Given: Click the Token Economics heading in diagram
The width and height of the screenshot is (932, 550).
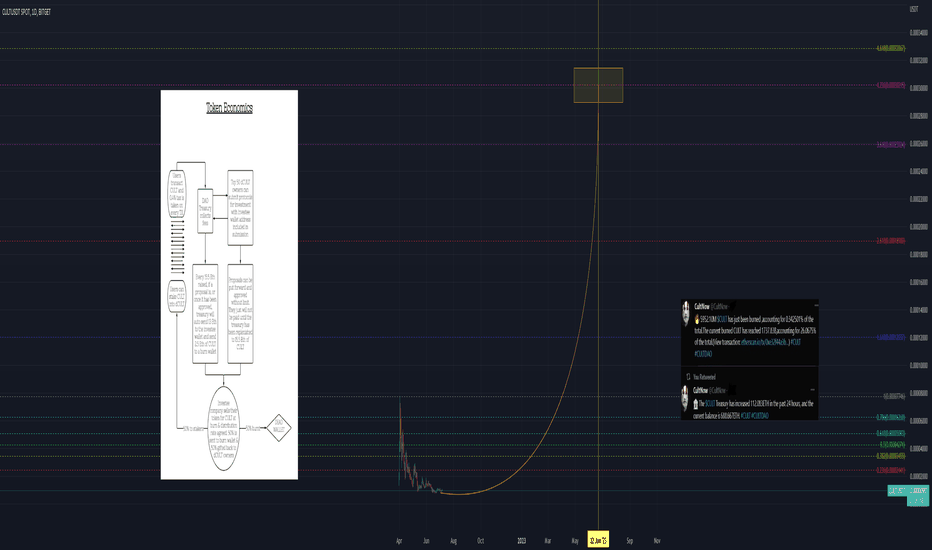Looking at the screenshot, I should click(229, 108).
